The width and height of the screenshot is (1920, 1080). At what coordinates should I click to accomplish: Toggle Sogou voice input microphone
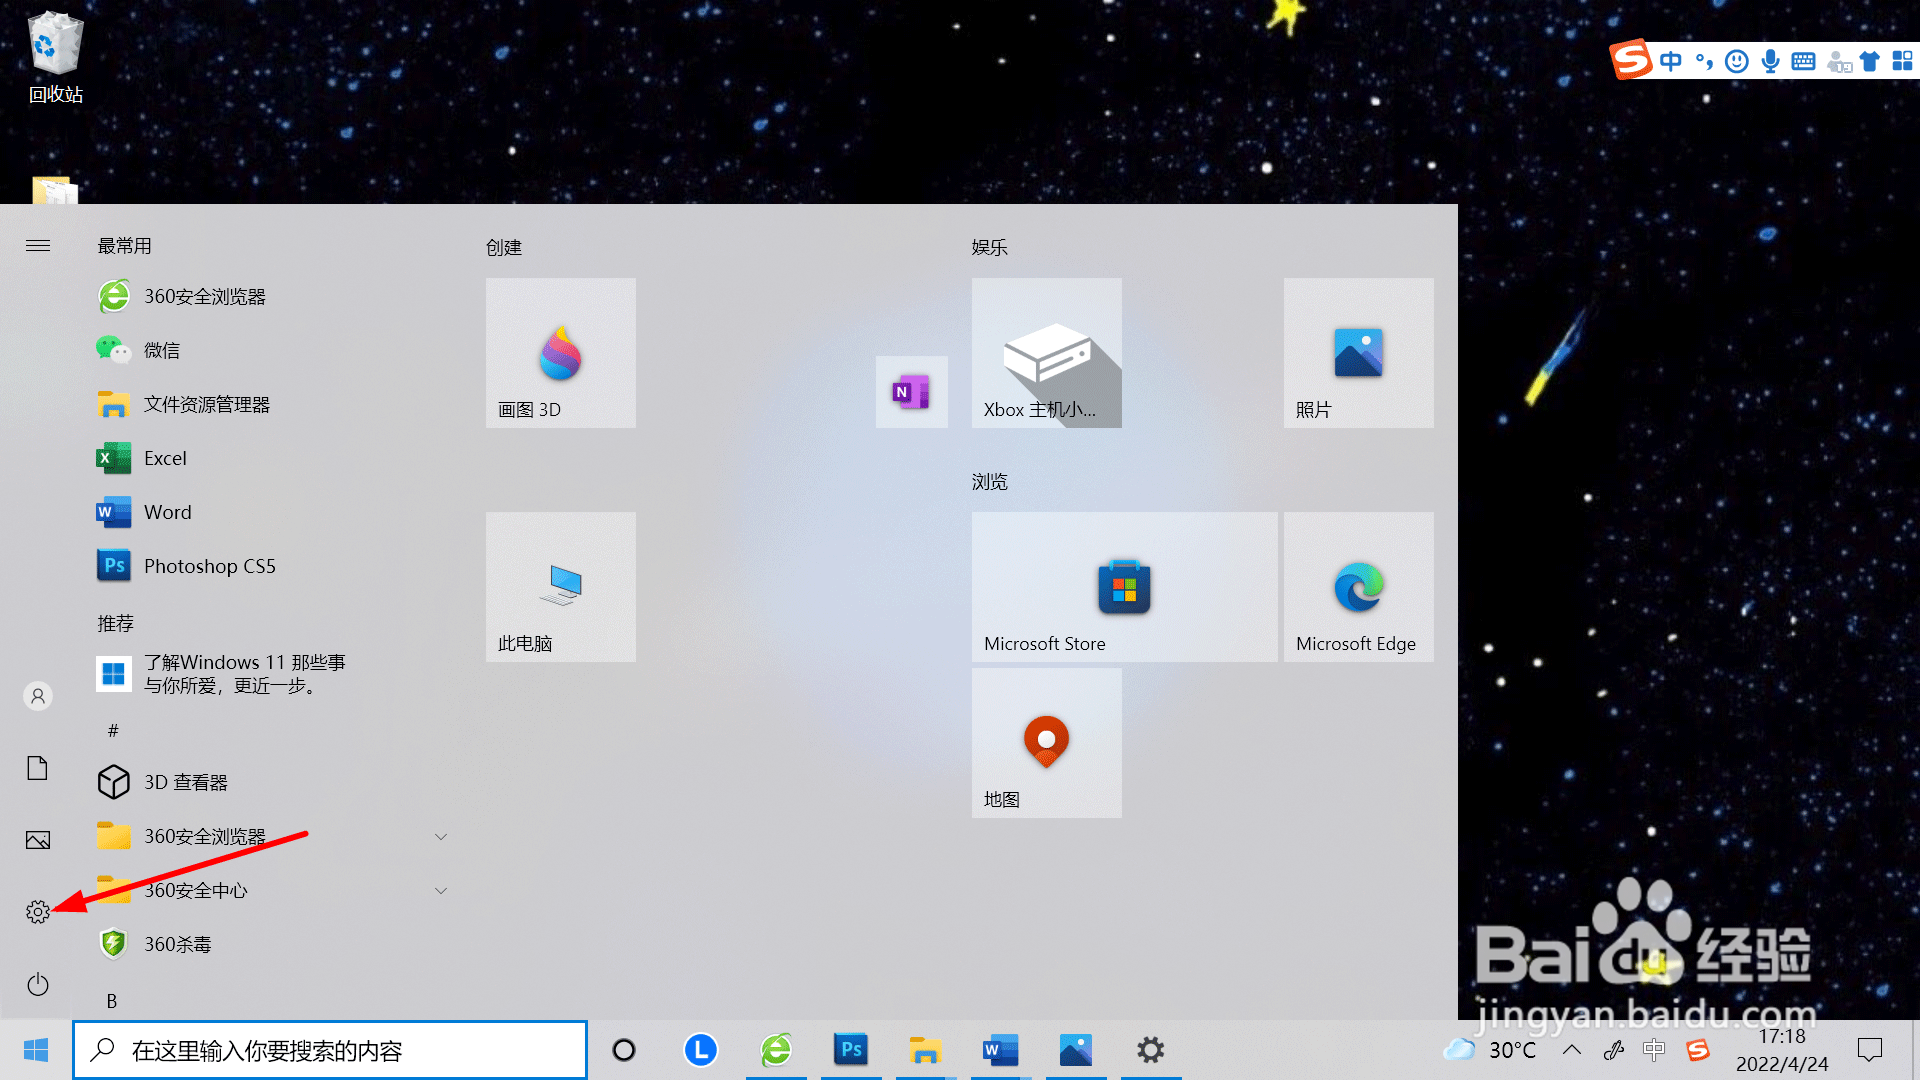point(1770,61)
